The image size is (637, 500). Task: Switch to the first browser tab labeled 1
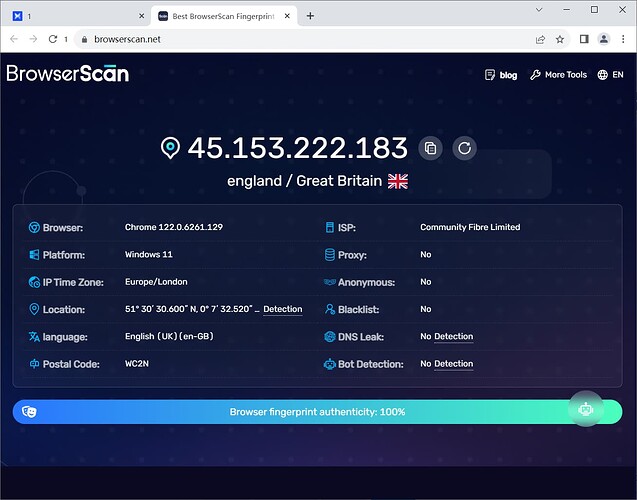click(x=77, y=16)
